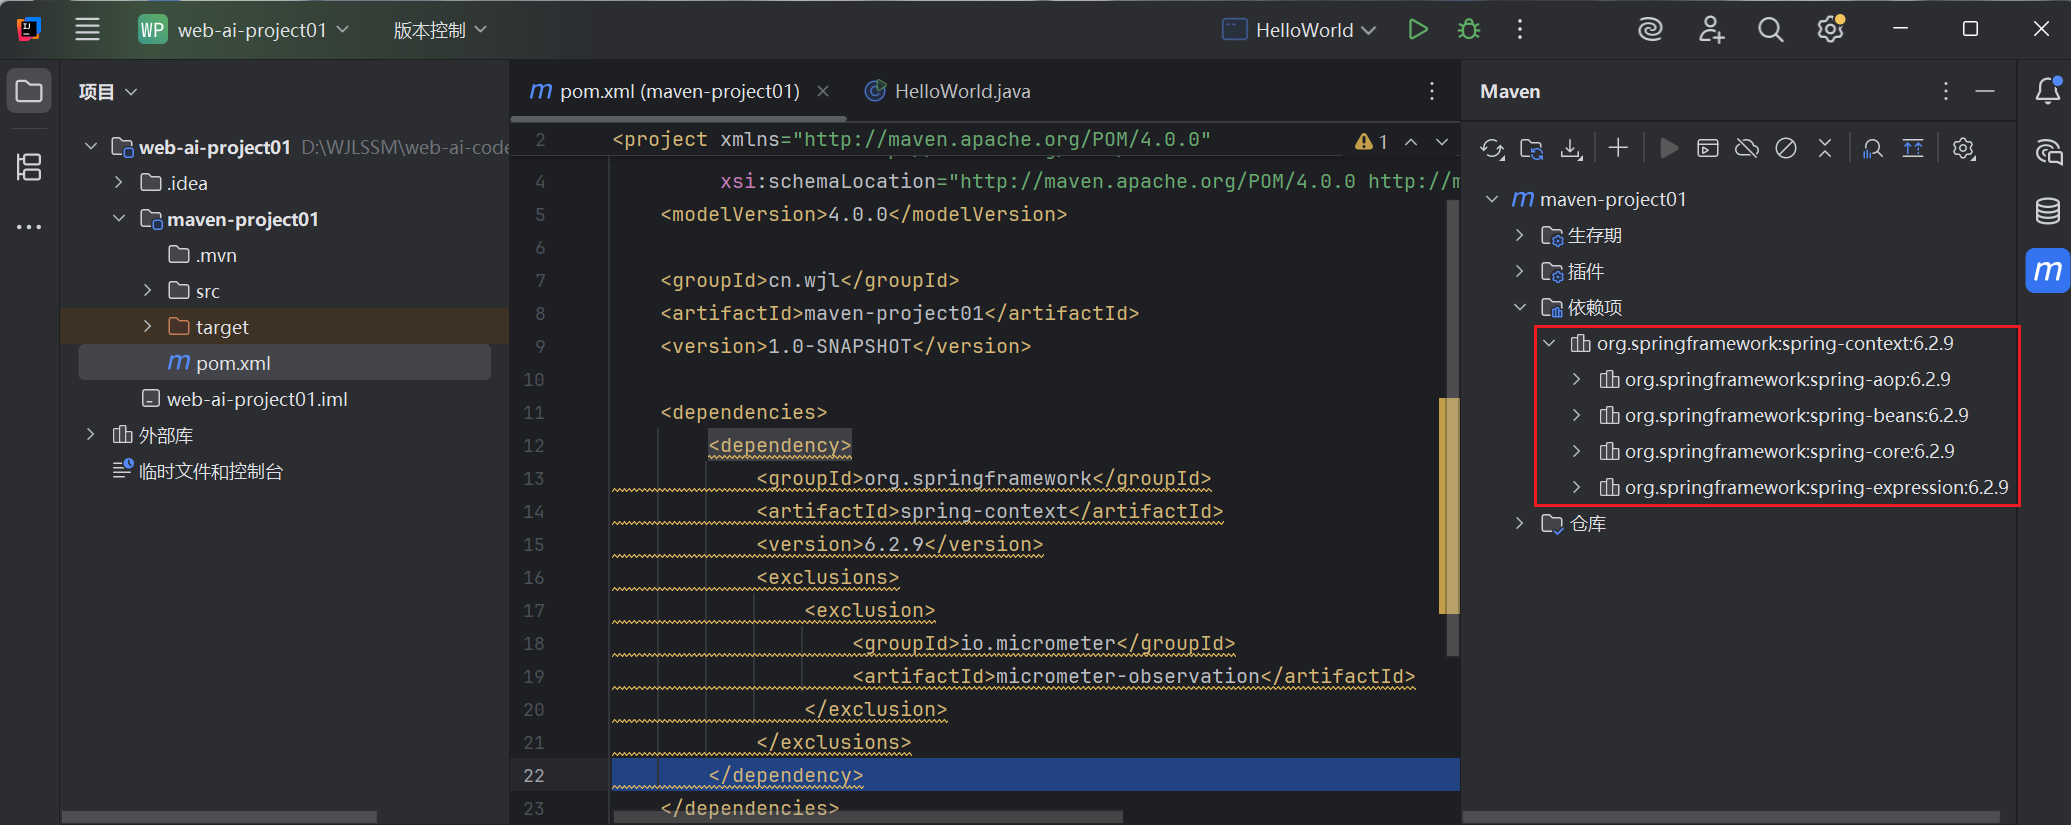Open the 项目 view selector dropdown
2071x825 pixels.
tap(108, 92)
